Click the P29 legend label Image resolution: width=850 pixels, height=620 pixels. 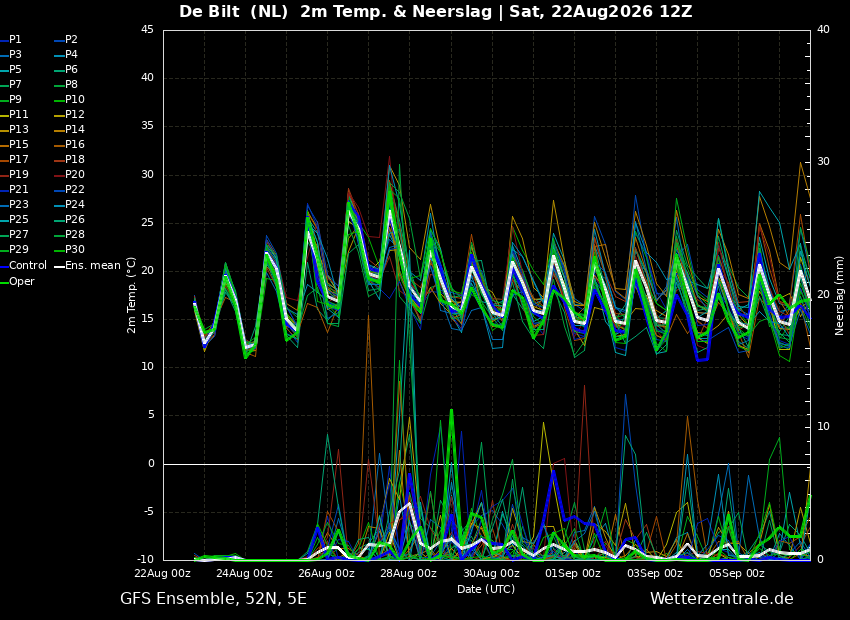pyautogui.click(x=18, y=249)
